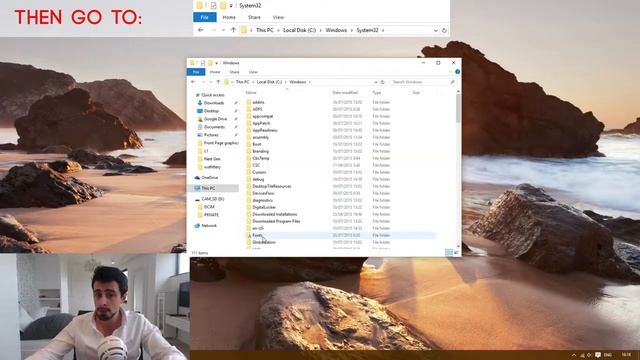This screenshot has width=640, height=360.
Task: Refresh the Windows folder view
Action: (x=382, y=82)
